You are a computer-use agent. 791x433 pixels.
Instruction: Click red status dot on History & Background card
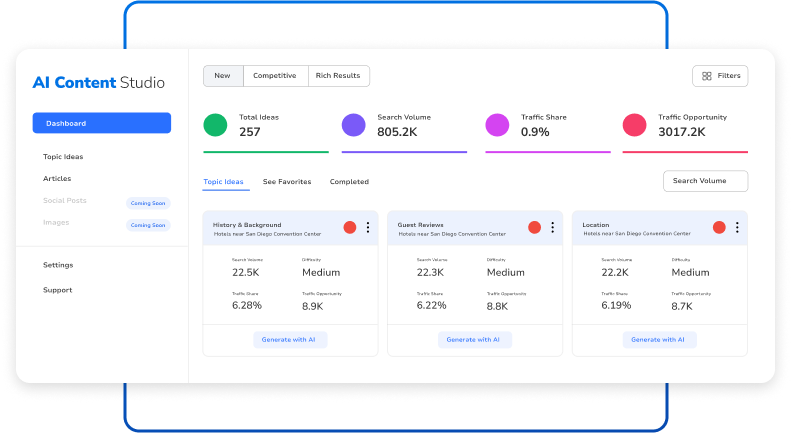tap(350, 228)
